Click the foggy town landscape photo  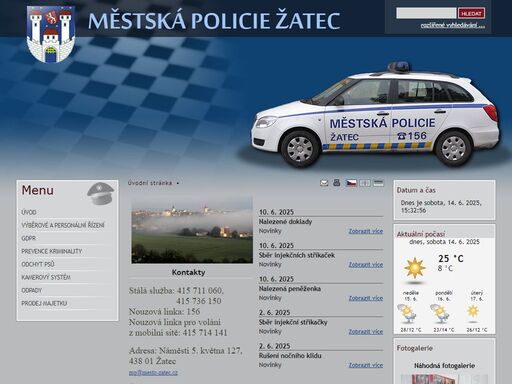pos(192,230)
